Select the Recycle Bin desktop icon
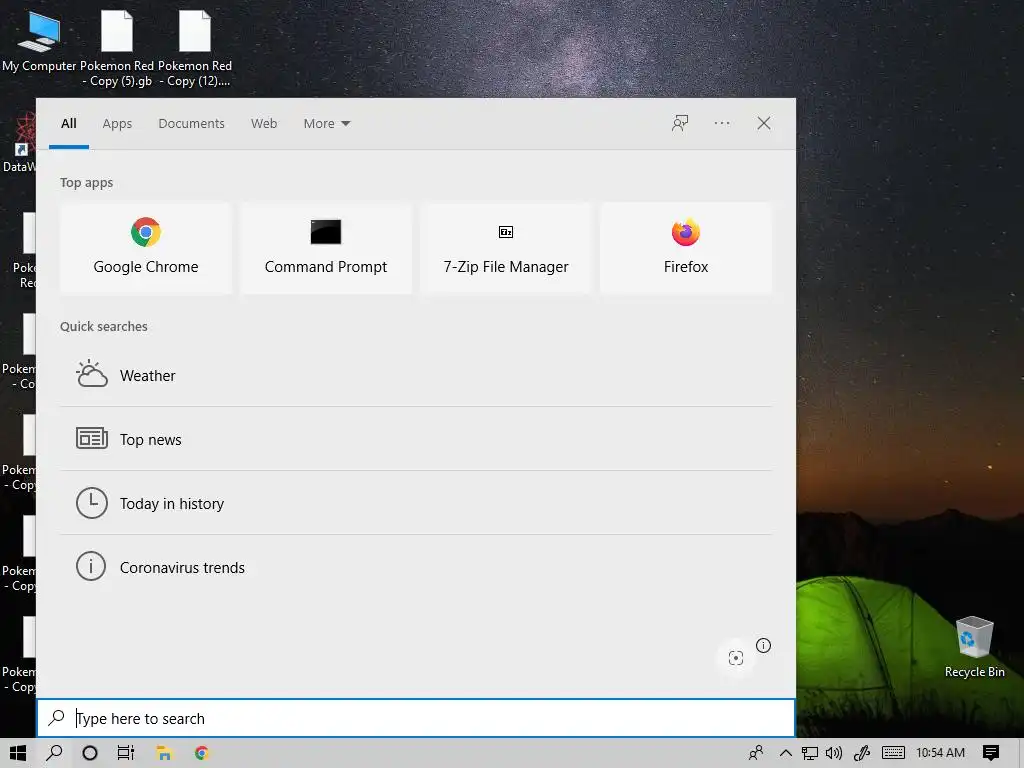Image resolution: width=1024 pixels, height=768 pixels. coord(974,647)
